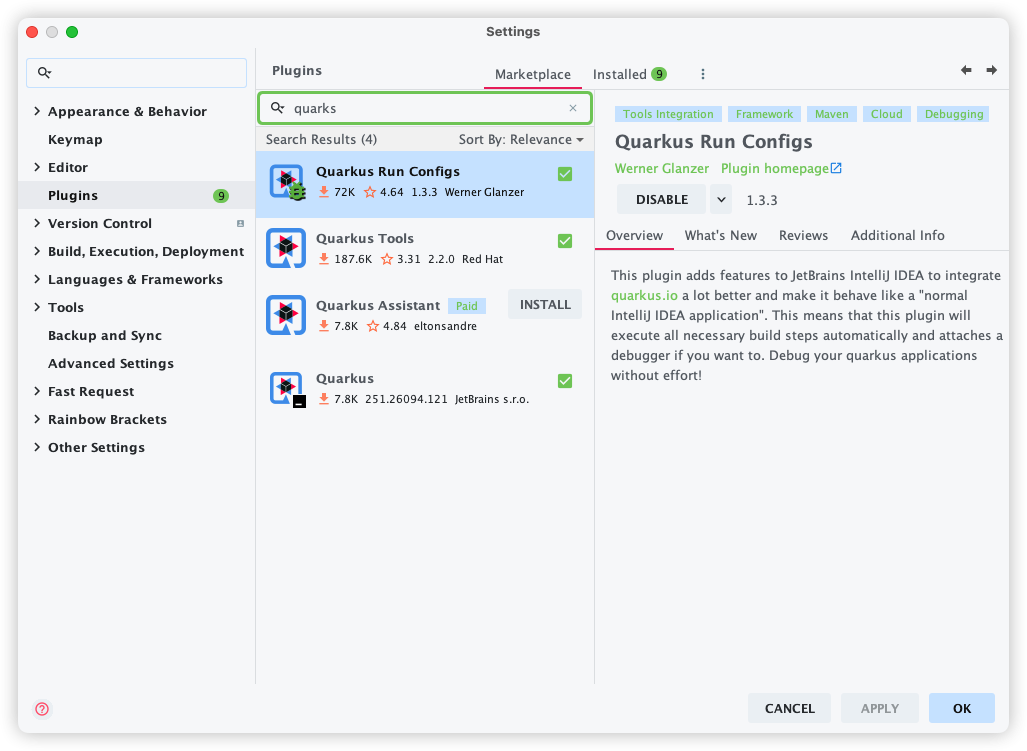
Task: Click the Apply button
Action: point(880,708)
